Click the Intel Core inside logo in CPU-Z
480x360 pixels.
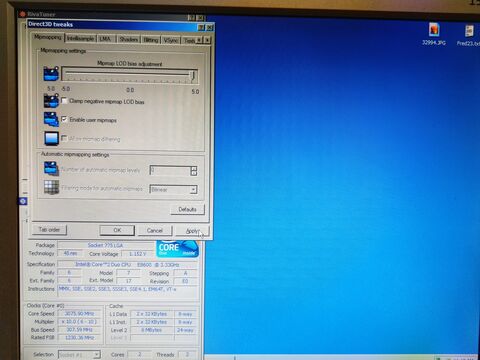(x=177, y=249)
